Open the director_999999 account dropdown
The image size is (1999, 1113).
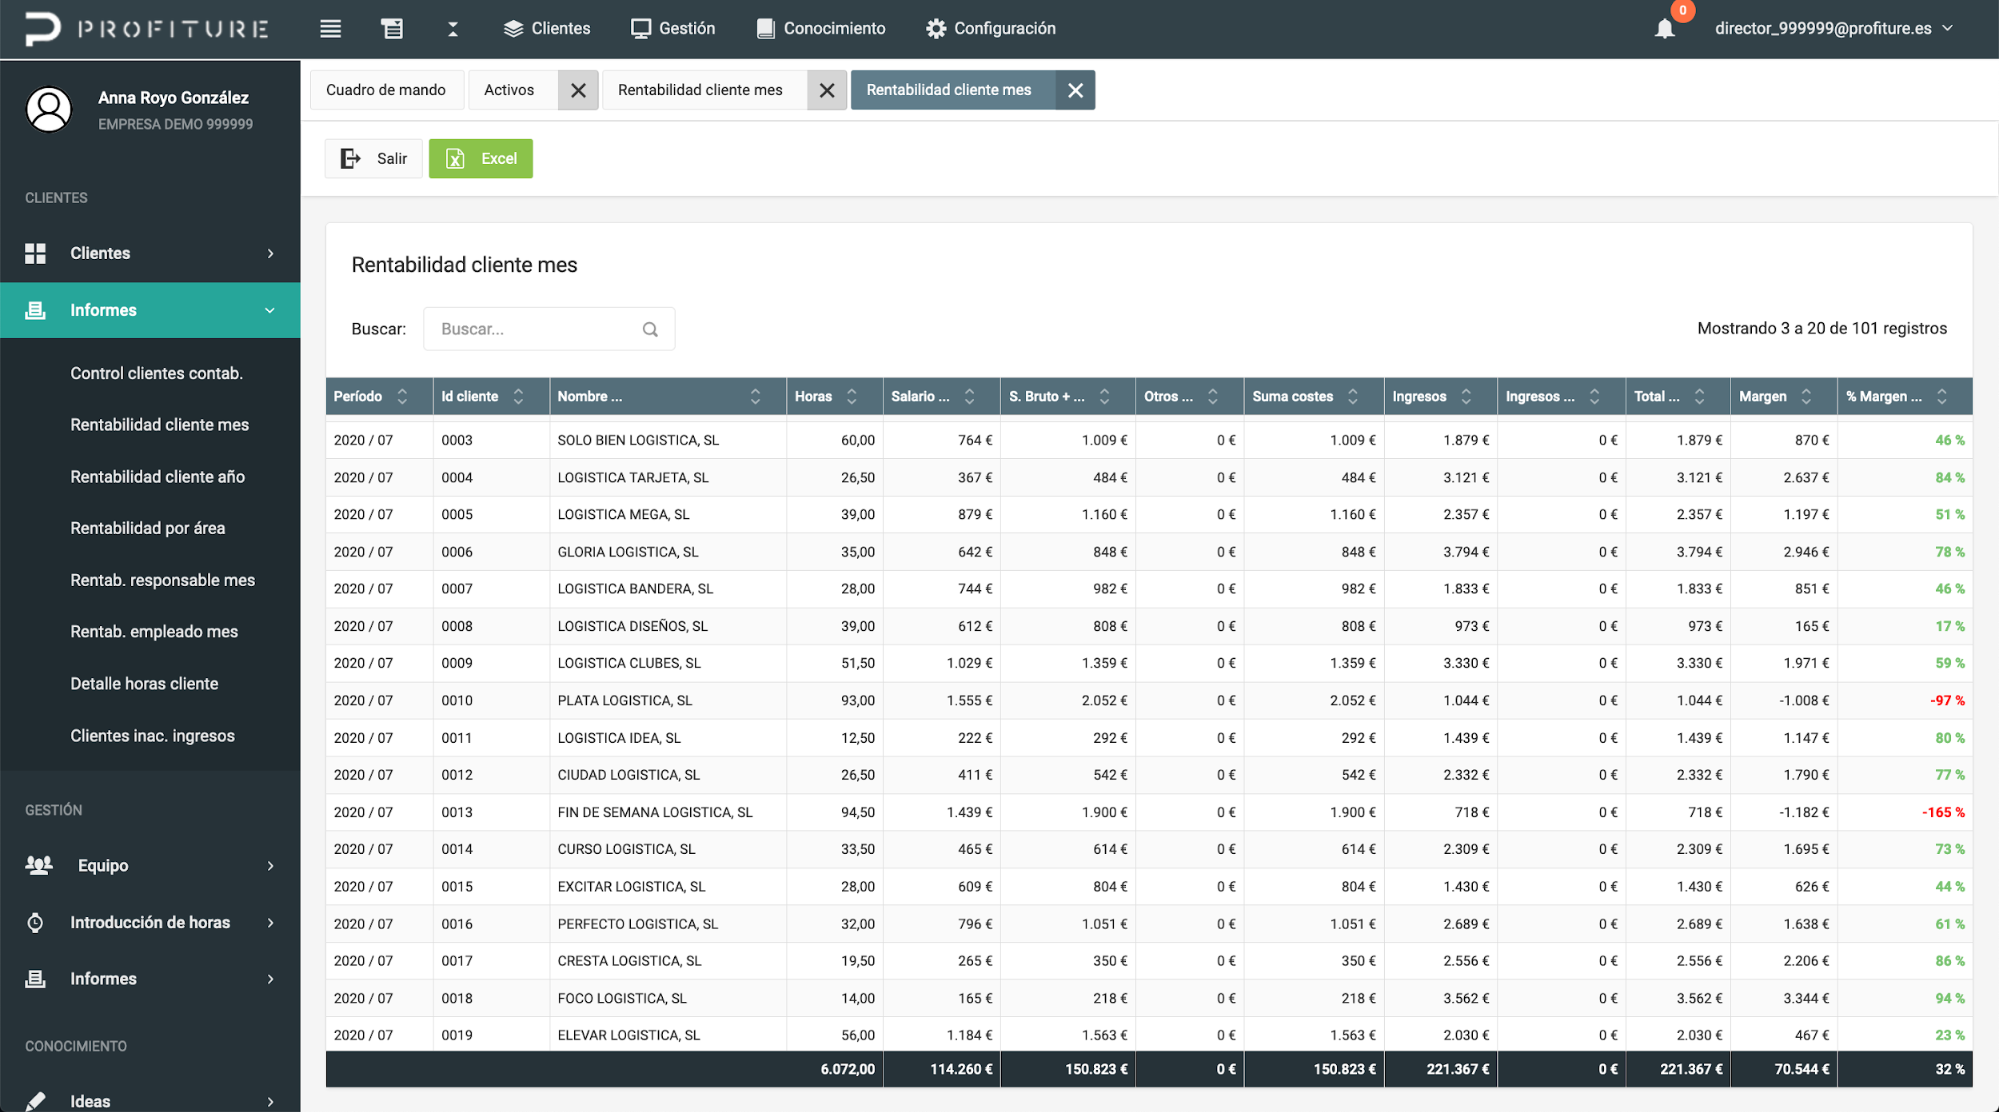tap(1834, 28)
